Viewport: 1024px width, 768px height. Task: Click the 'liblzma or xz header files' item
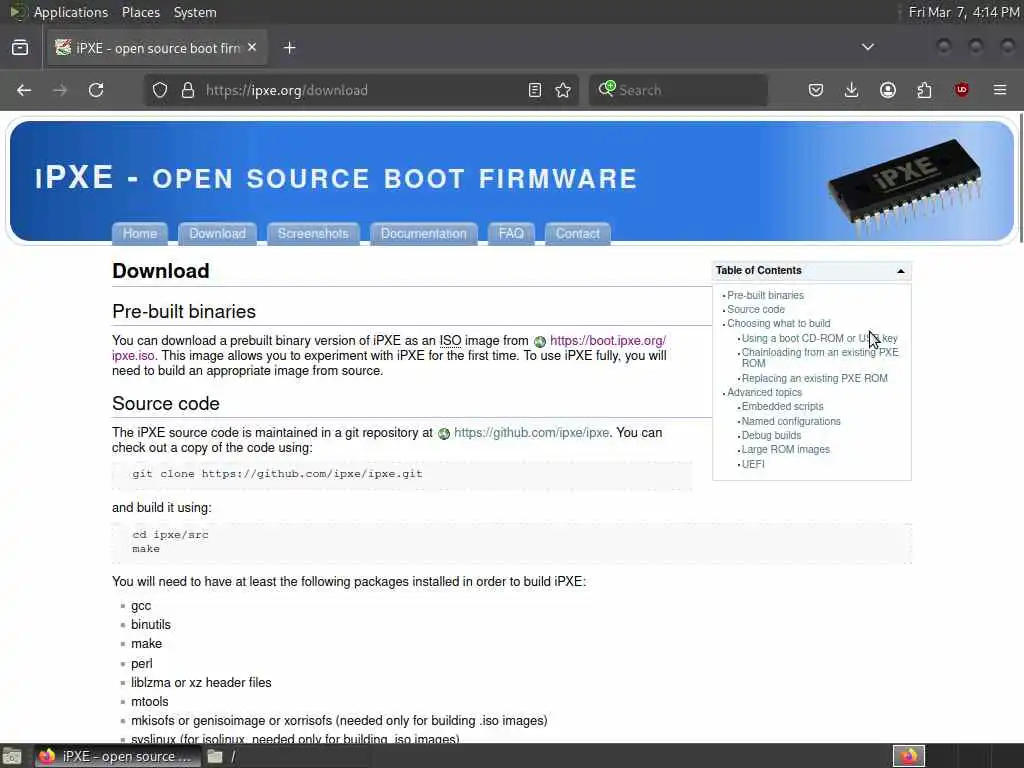pyautogui.click(x=201, y=682)
